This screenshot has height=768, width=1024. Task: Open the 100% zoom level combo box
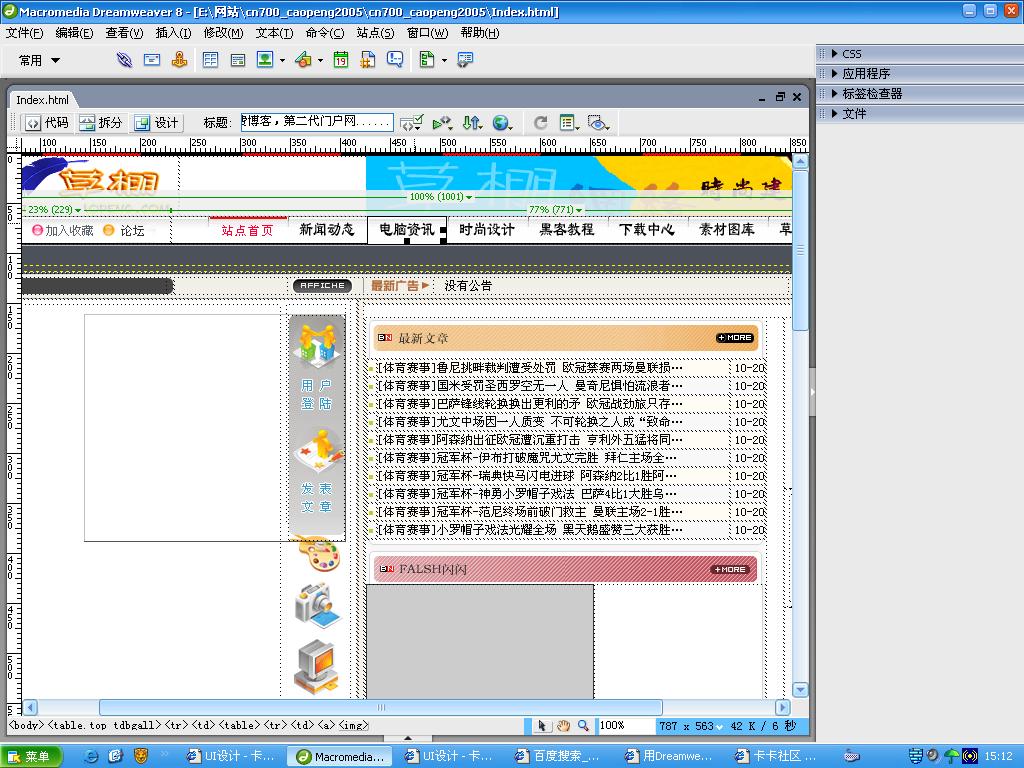point(626,726)
